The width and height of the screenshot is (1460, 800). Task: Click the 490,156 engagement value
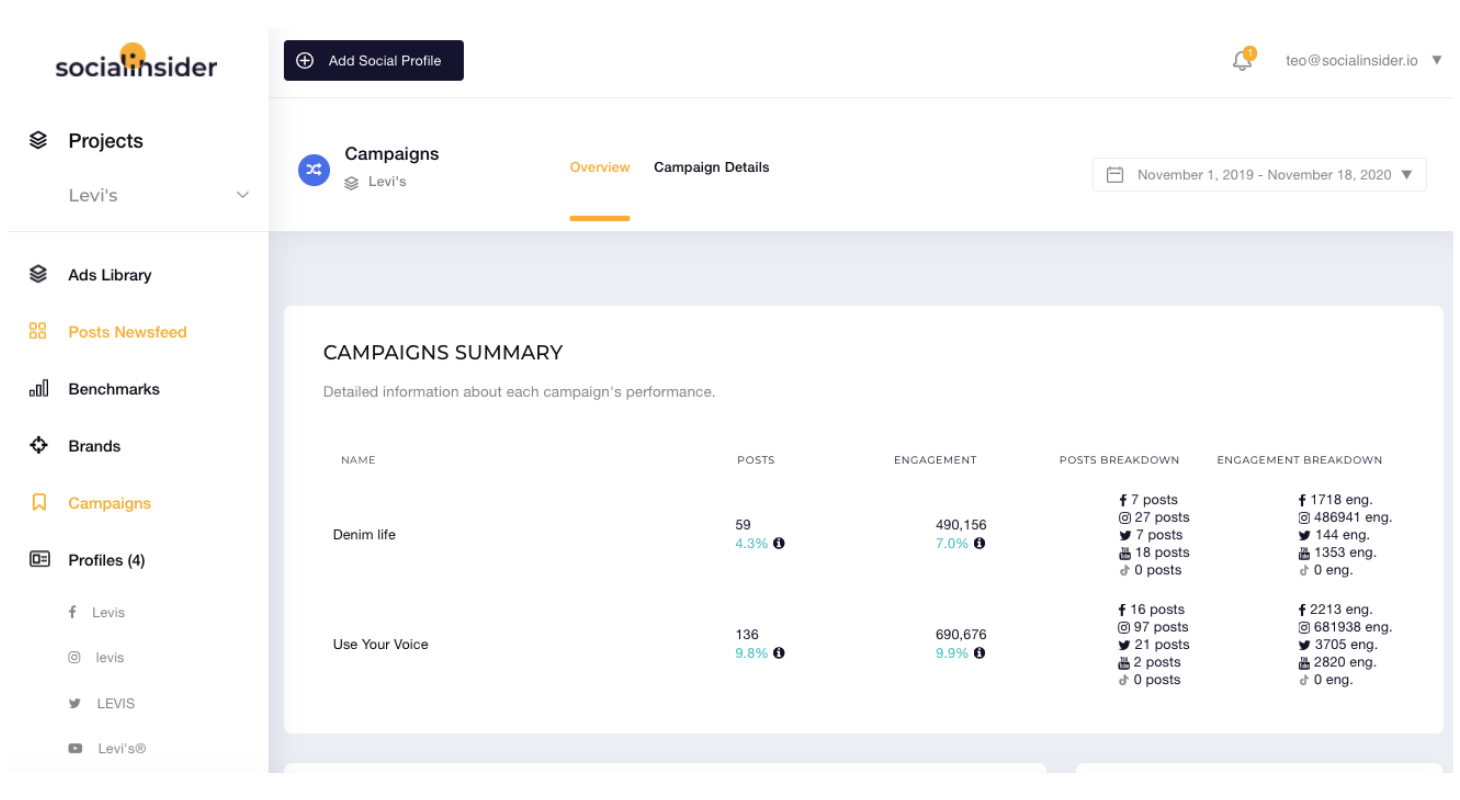pos(961,524)
